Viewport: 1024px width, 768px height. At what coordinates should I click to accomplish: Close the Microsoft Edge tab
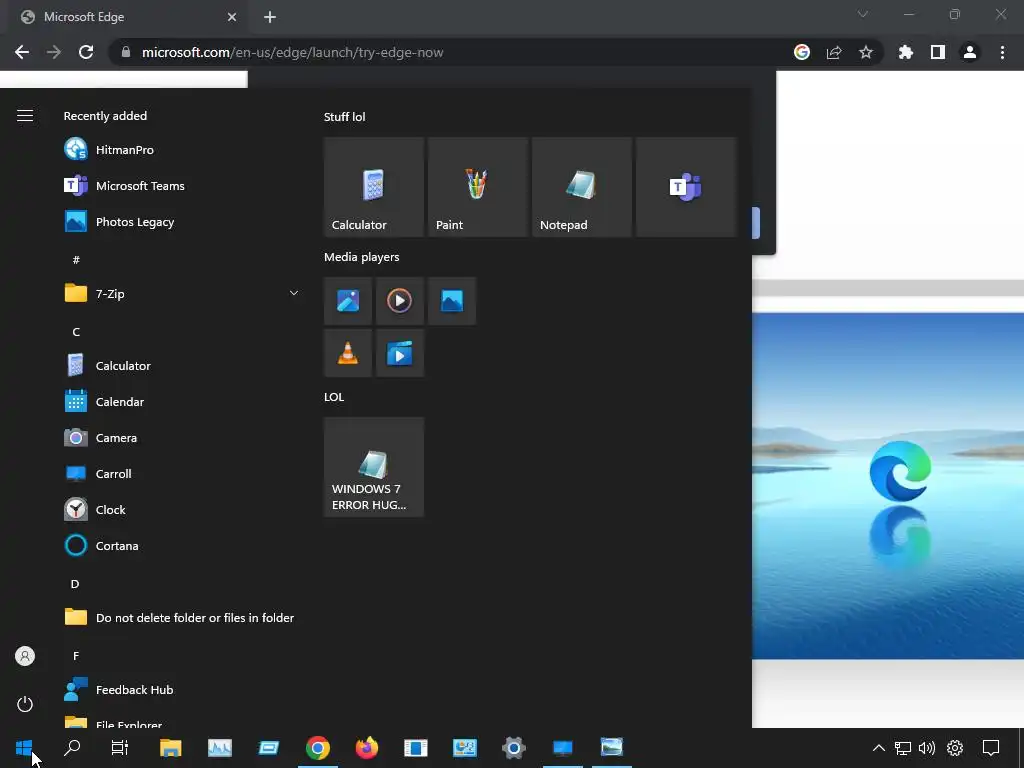coord(232,17)
